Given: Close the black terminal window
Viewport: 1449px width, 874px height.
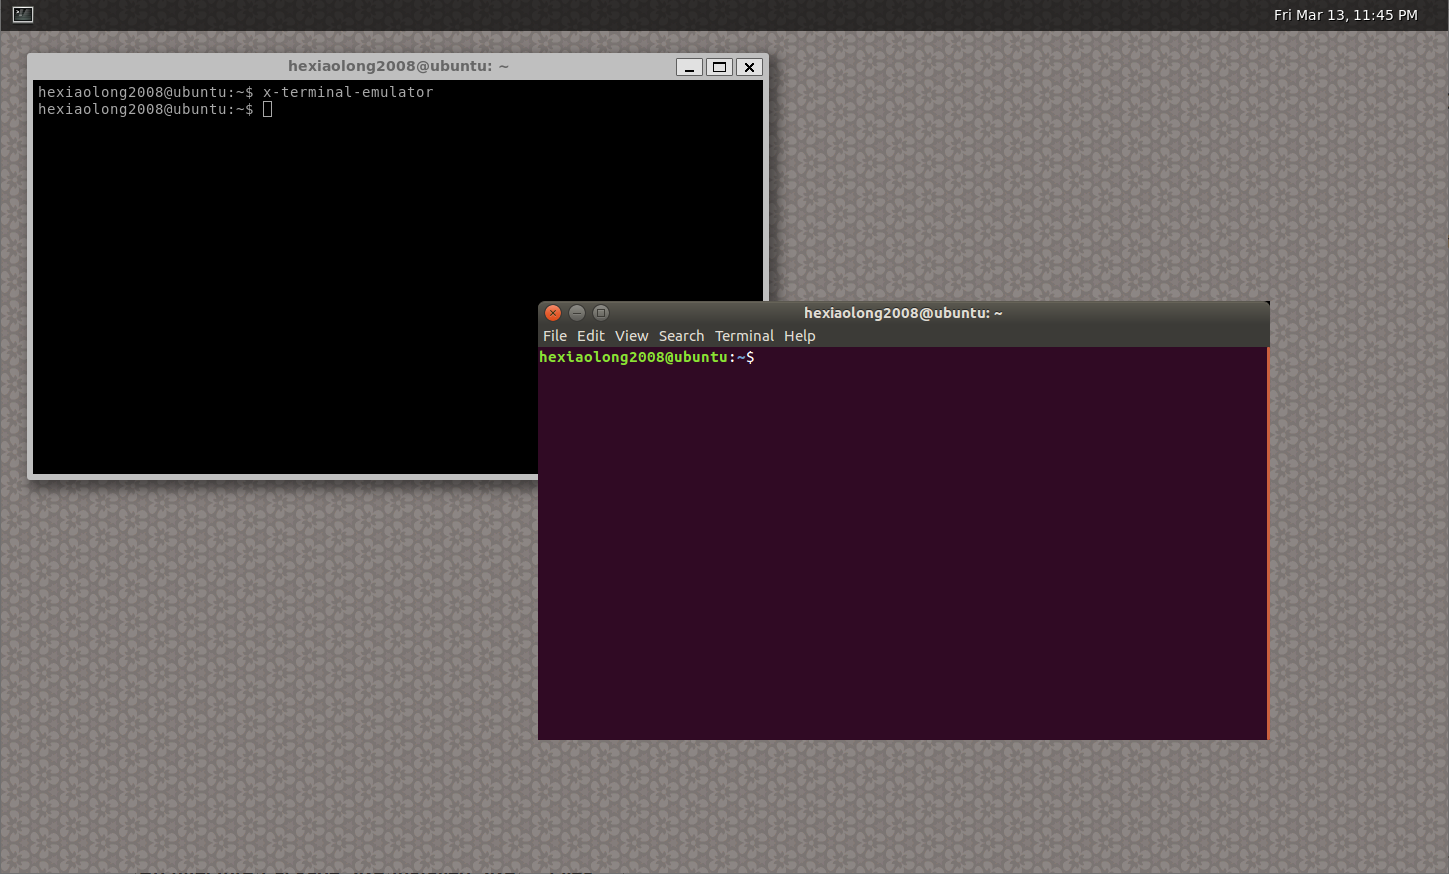Looking at the screenshot, I should 749,67.
